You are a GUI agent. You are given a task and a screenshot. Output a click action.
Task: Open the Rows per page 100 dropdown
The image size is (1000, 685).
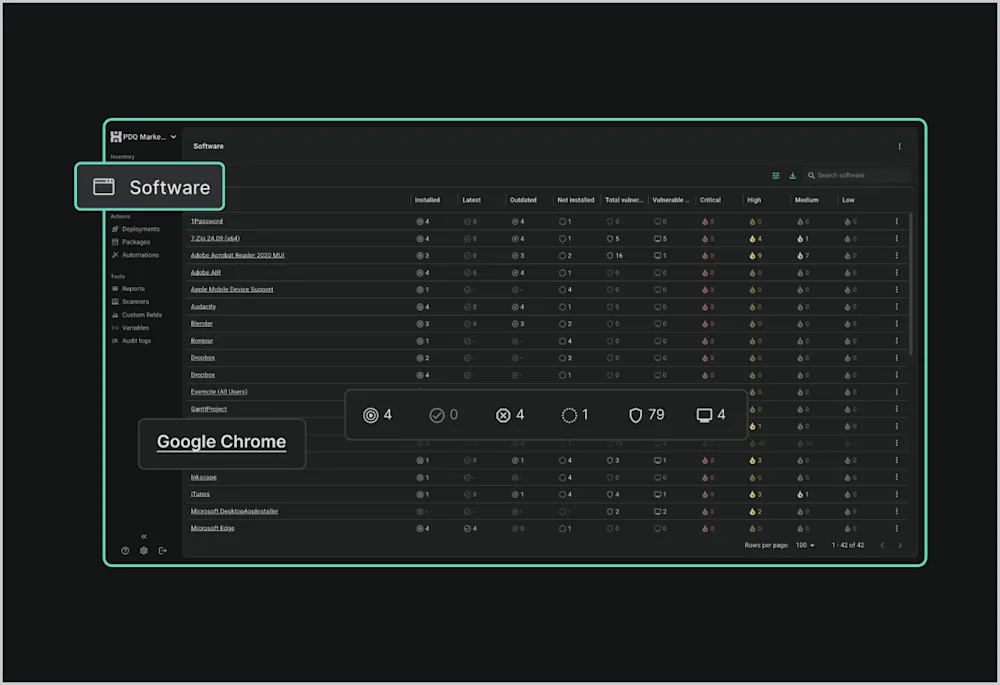[805, 545]
